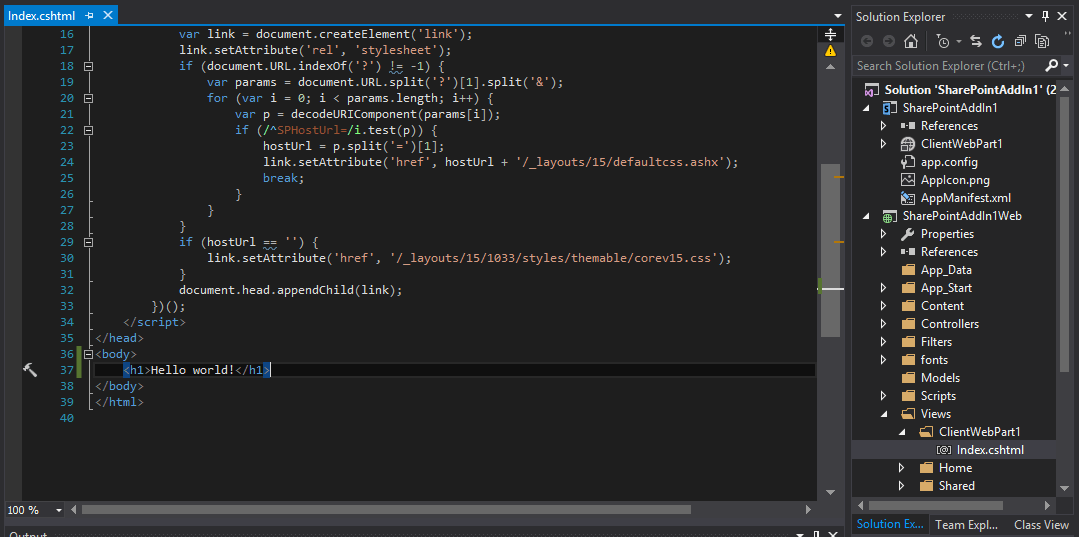Click the screwdriver quick actions icon on line 37
The height and width of the screenshot is (537, 1079).
coord(30,370)
